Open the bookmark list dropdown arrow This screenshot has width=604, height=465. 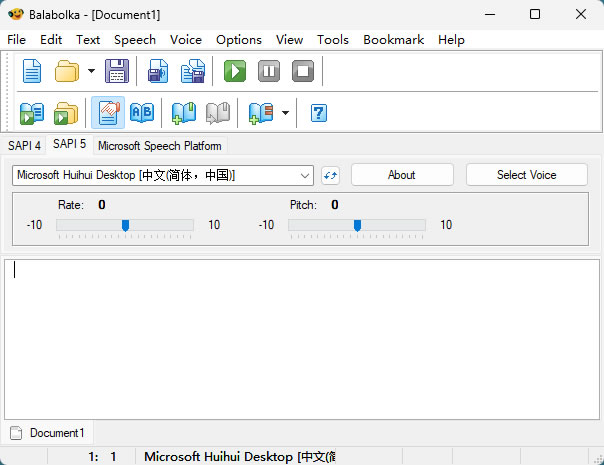pyautogui.click(x=285, y=113)
